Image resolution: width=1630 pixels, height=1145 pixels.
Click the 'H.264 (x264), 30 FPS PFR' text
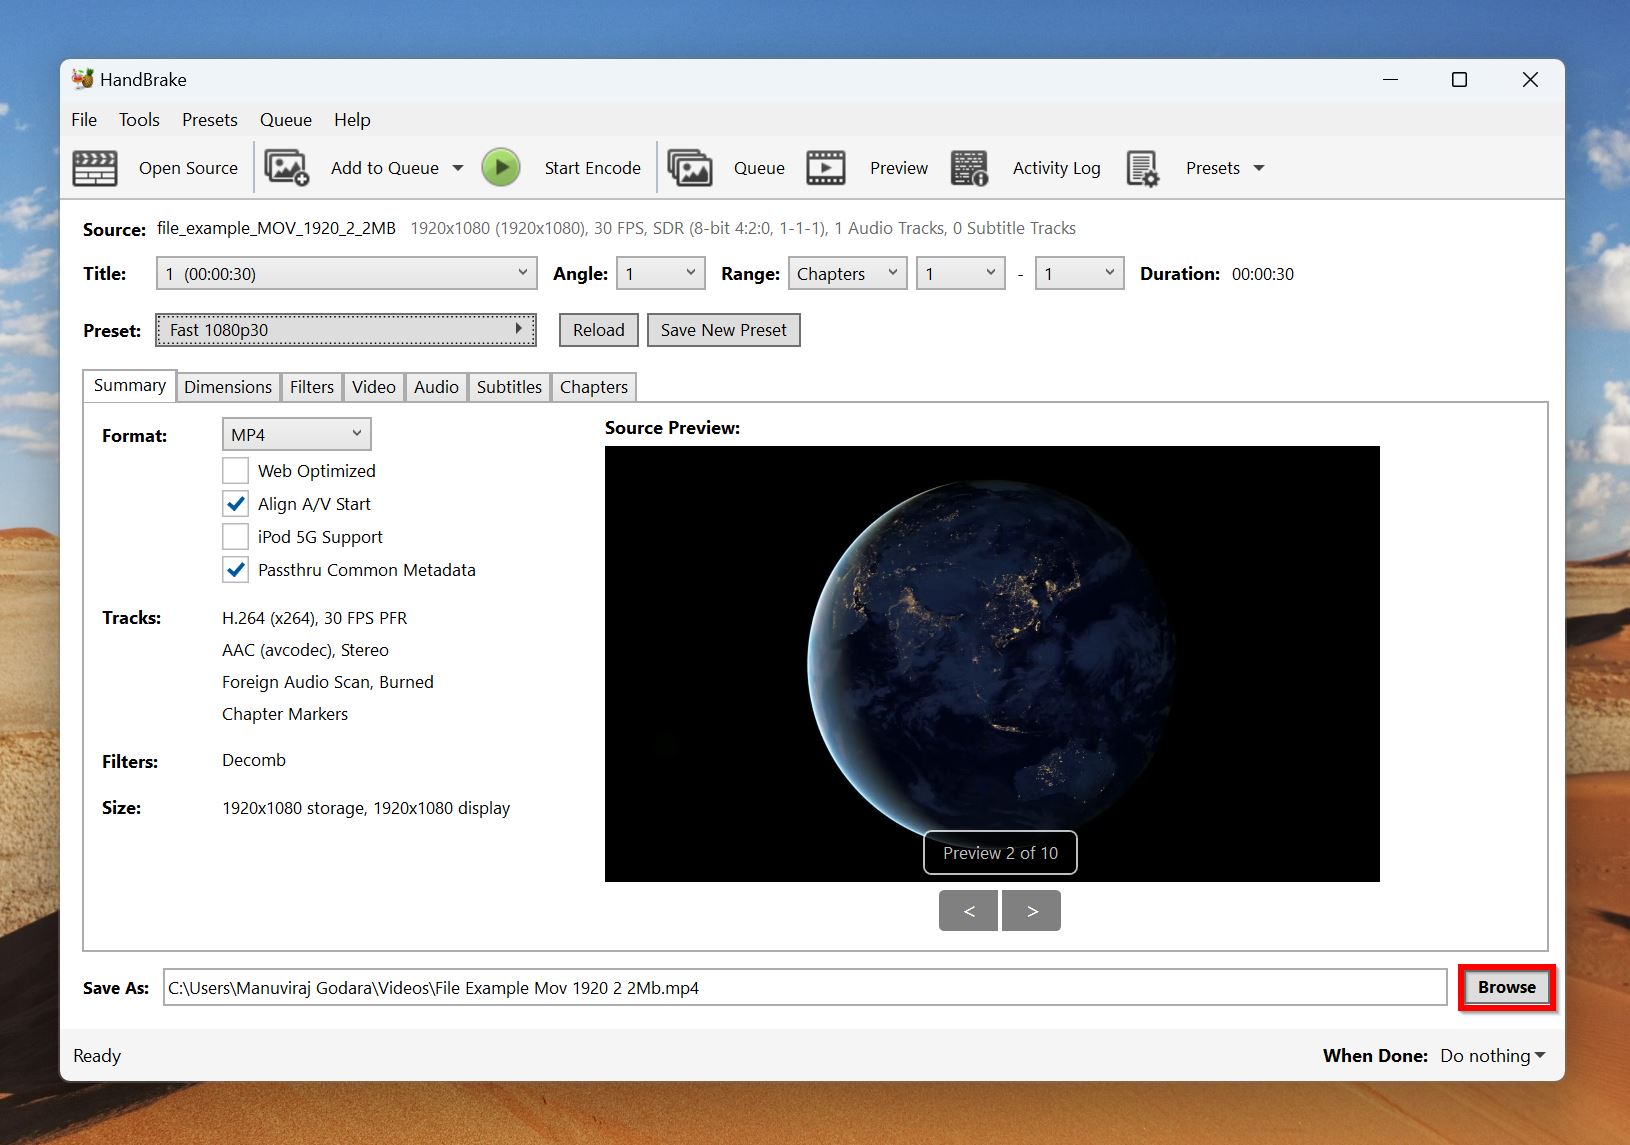pos(314,618)
